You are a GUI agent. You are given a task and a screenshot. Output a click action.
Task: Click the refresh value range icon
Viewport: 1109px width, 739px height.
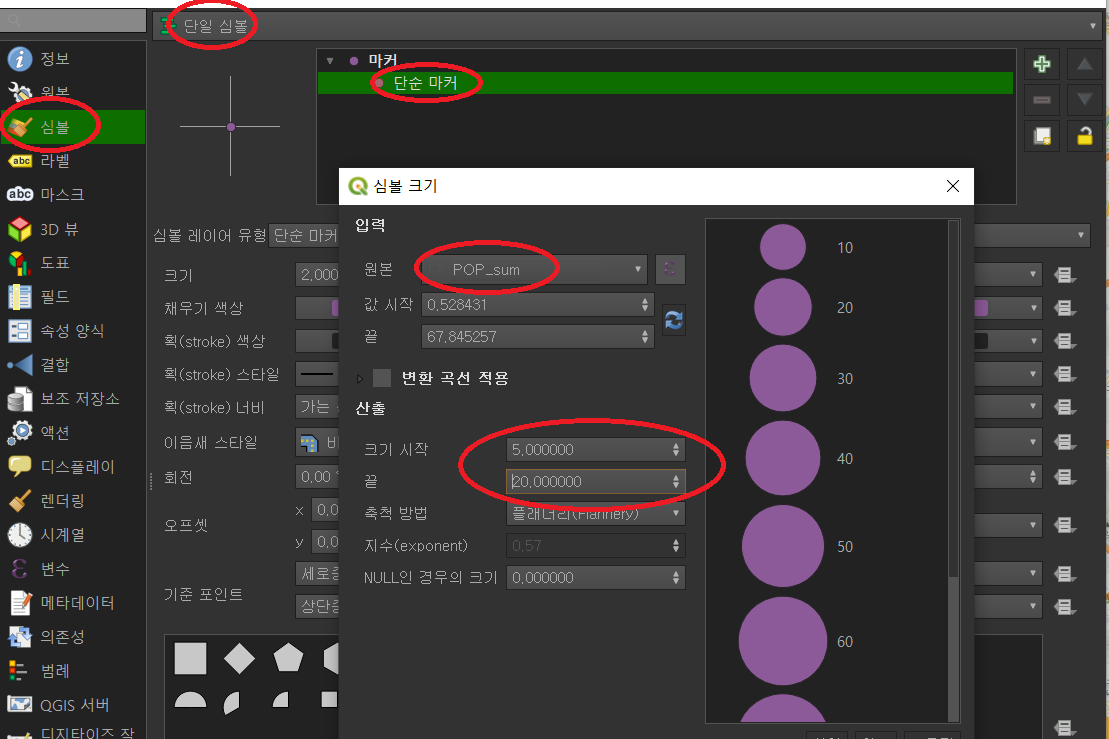click(x=674, y=320)
